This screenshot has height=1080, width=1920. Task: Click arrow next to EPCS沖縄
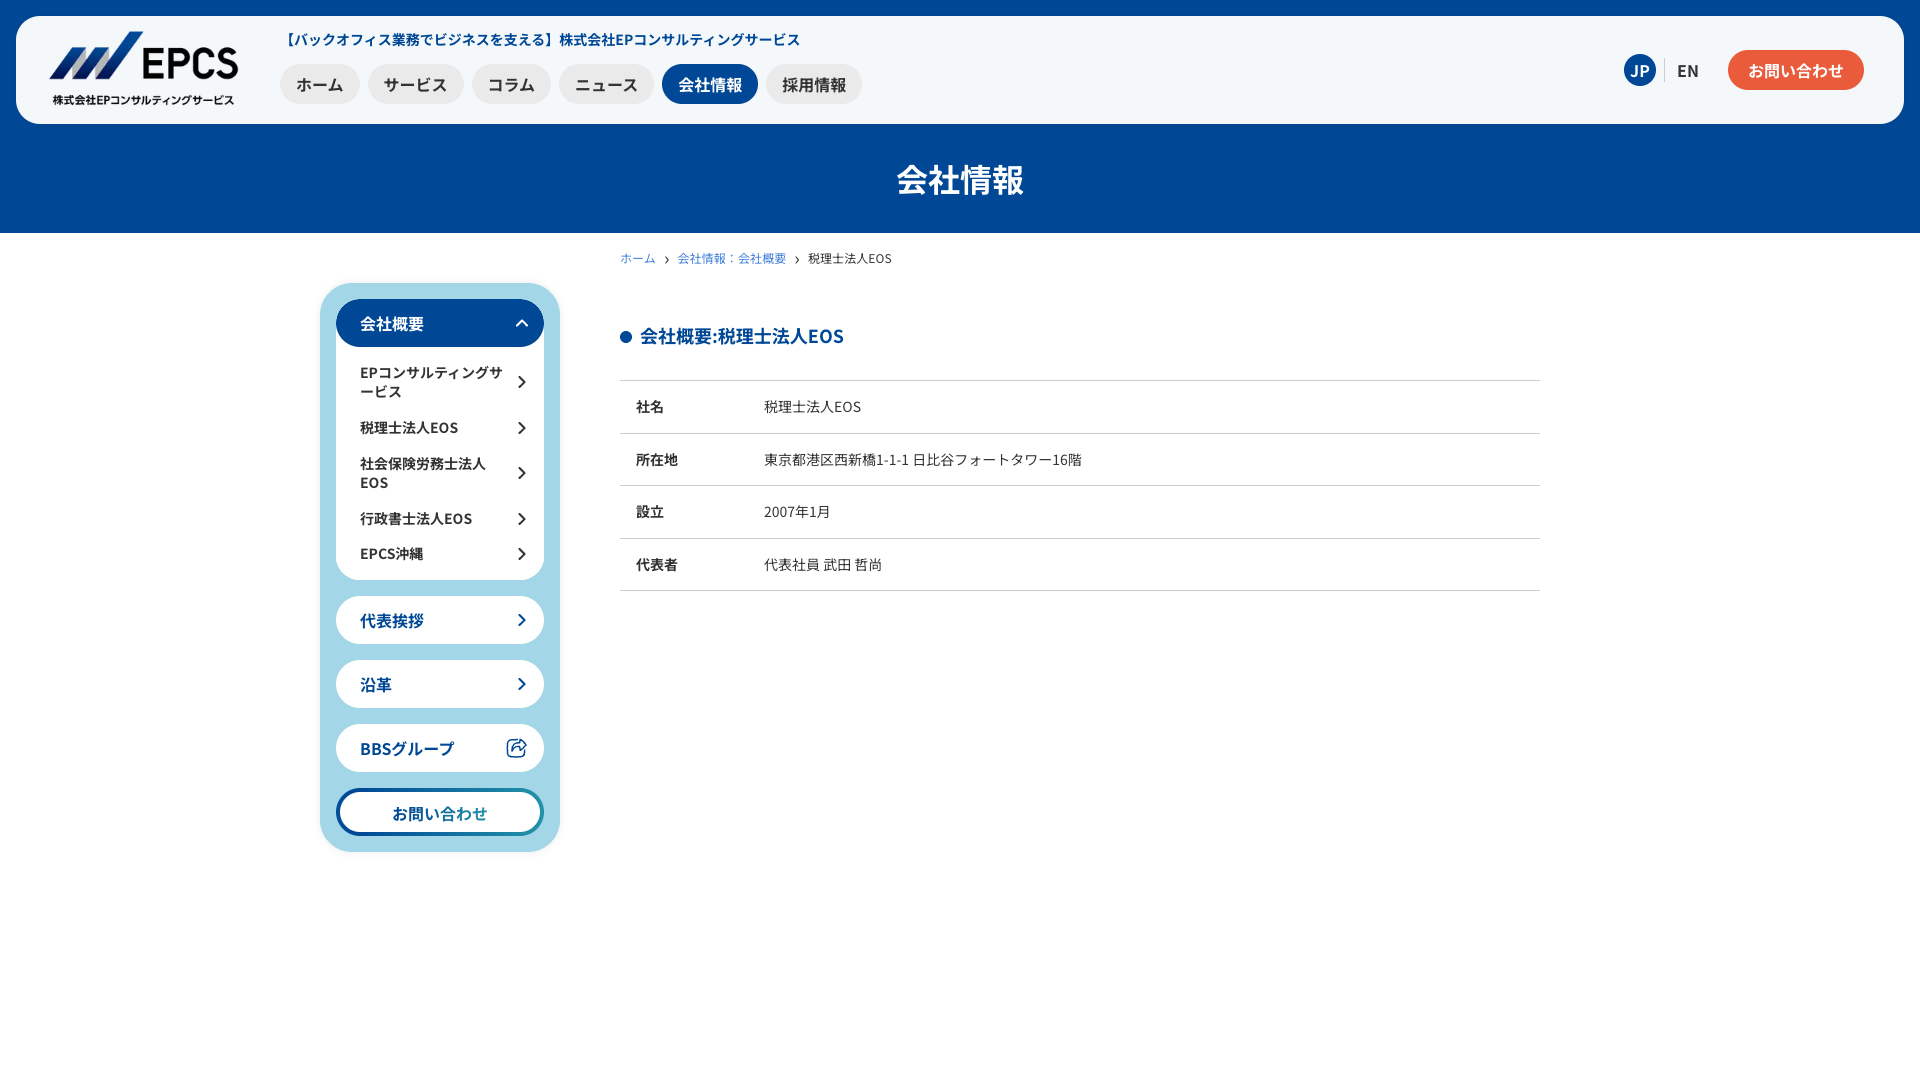[x=521, y=554]
